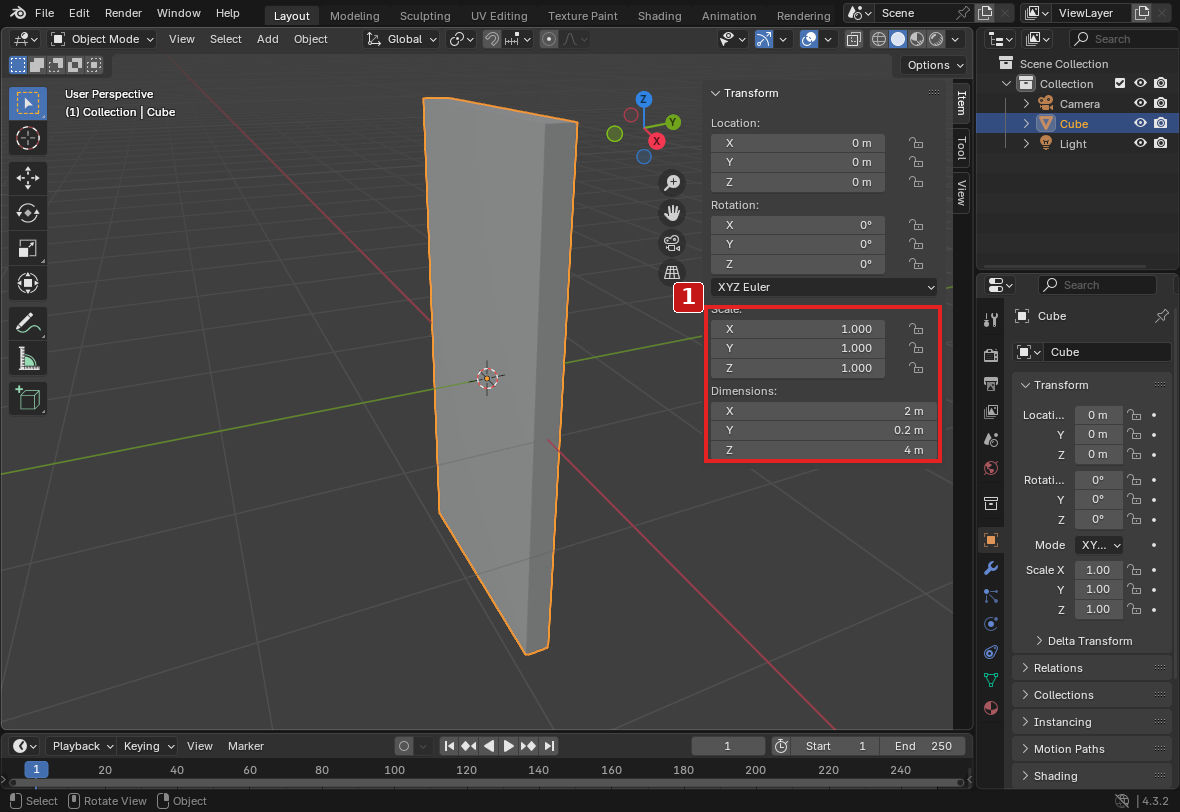The height and width of the screenshot is (812, 1180).
Task: Switch perspective/orthographic grid icon
Action: (x=671, y=272)
